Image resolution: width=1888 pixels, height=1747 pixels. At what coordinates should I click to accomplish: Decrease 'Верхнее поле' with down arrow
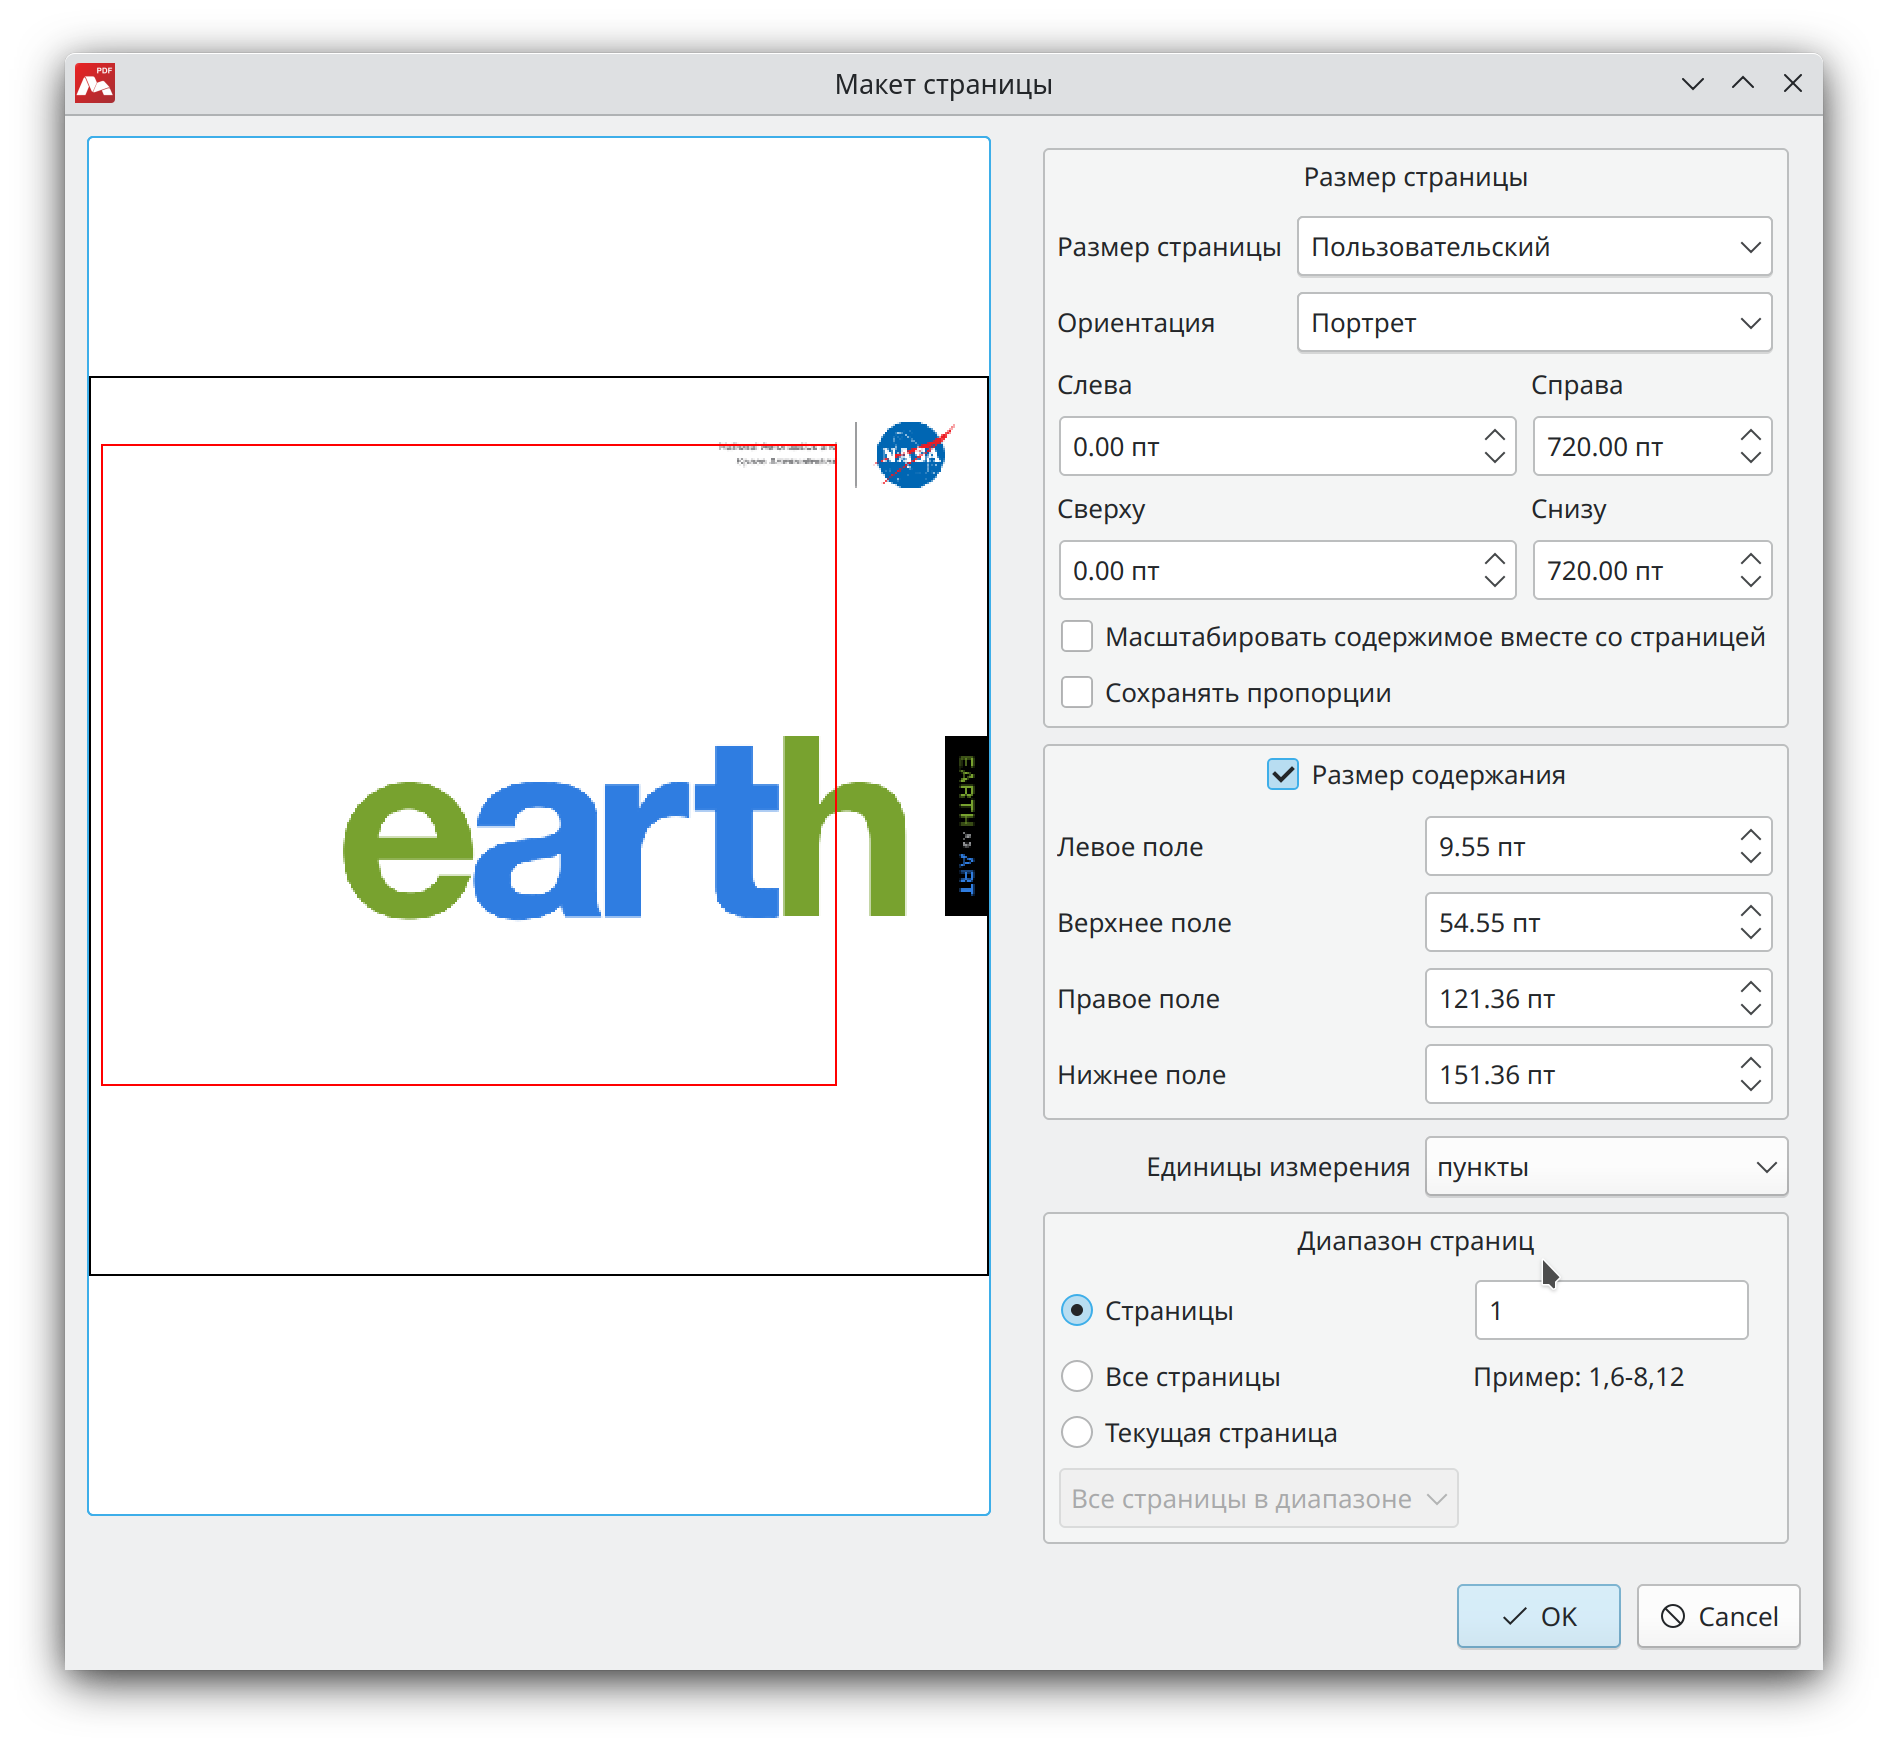[1751, 935]
